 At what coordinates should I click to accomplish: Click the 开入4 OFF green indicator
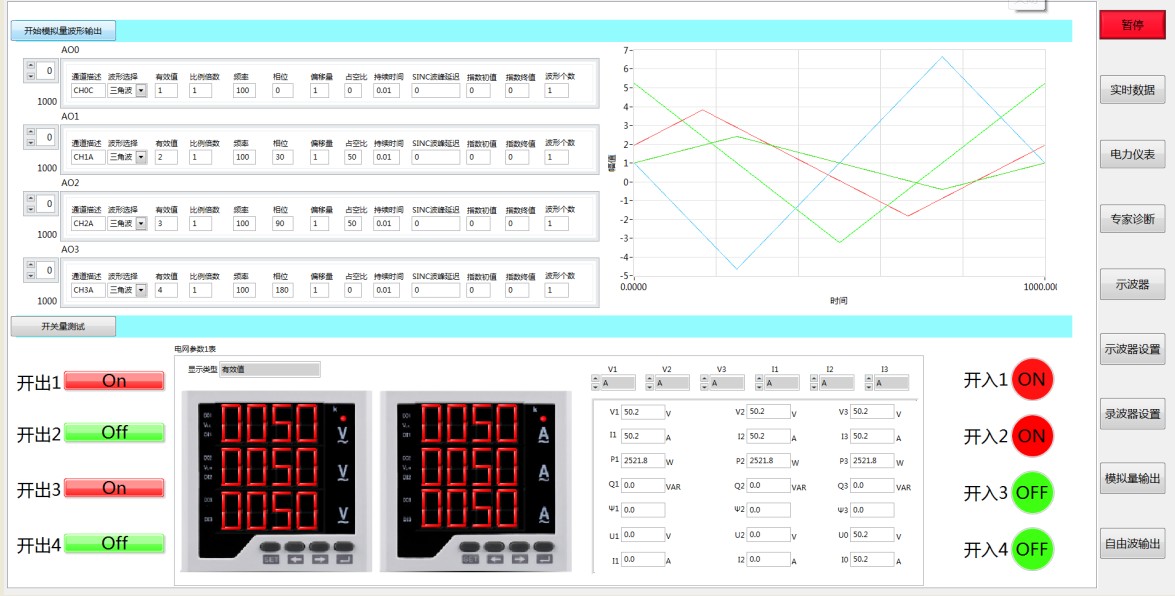(x=1032, y=550)
